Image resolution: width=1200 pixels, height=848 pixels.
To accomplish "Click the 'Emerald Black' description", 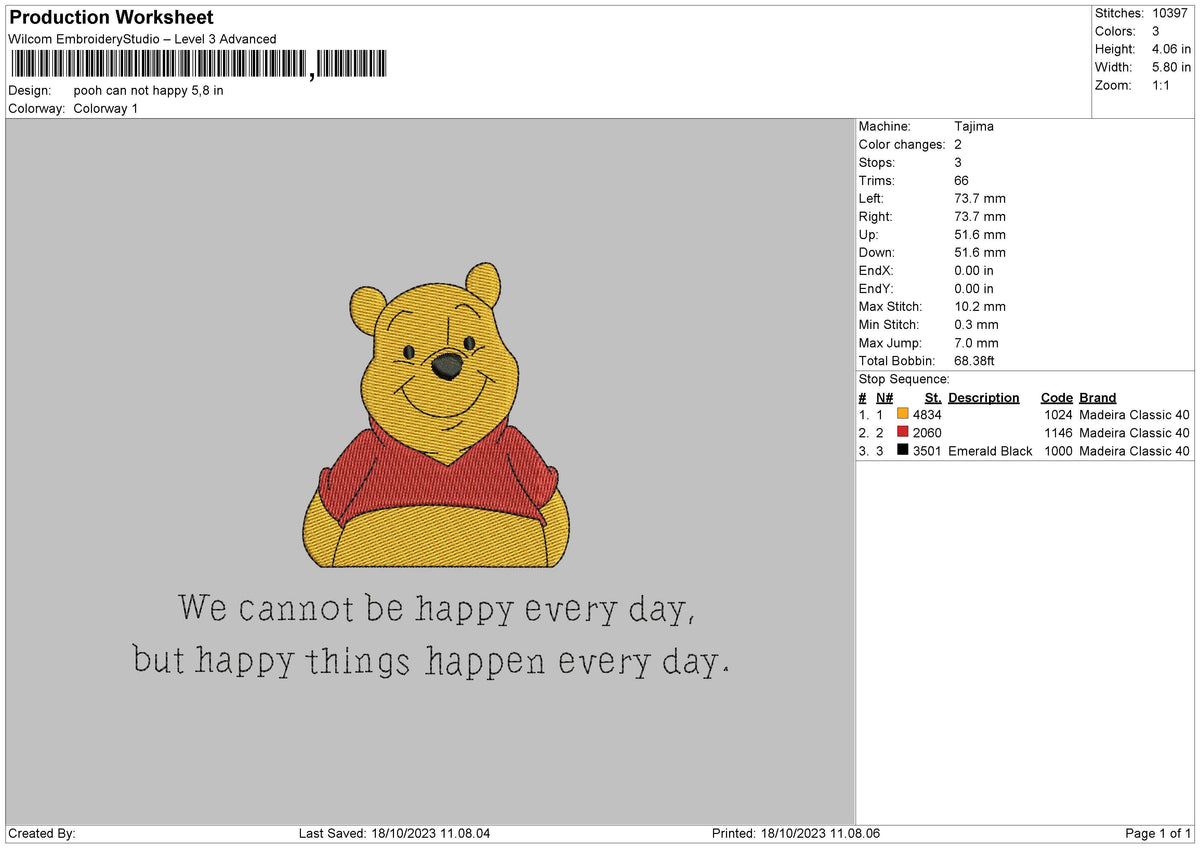I will (x=990, y=451).
